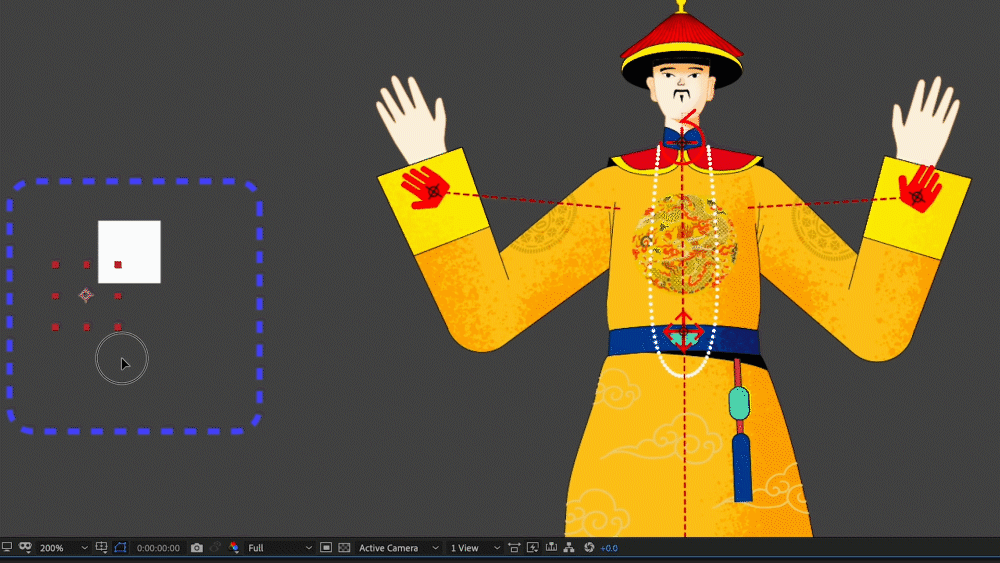Toggle the pixel aspect ratio correction icon
The height and width of the screenshot is (563, 1000).
pos(514,548)
